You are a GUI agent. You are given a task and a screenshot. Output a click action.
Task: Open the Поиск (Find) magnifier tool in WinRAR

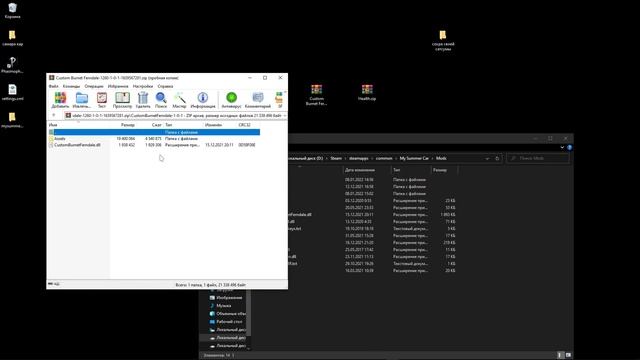tap(161, 100)
